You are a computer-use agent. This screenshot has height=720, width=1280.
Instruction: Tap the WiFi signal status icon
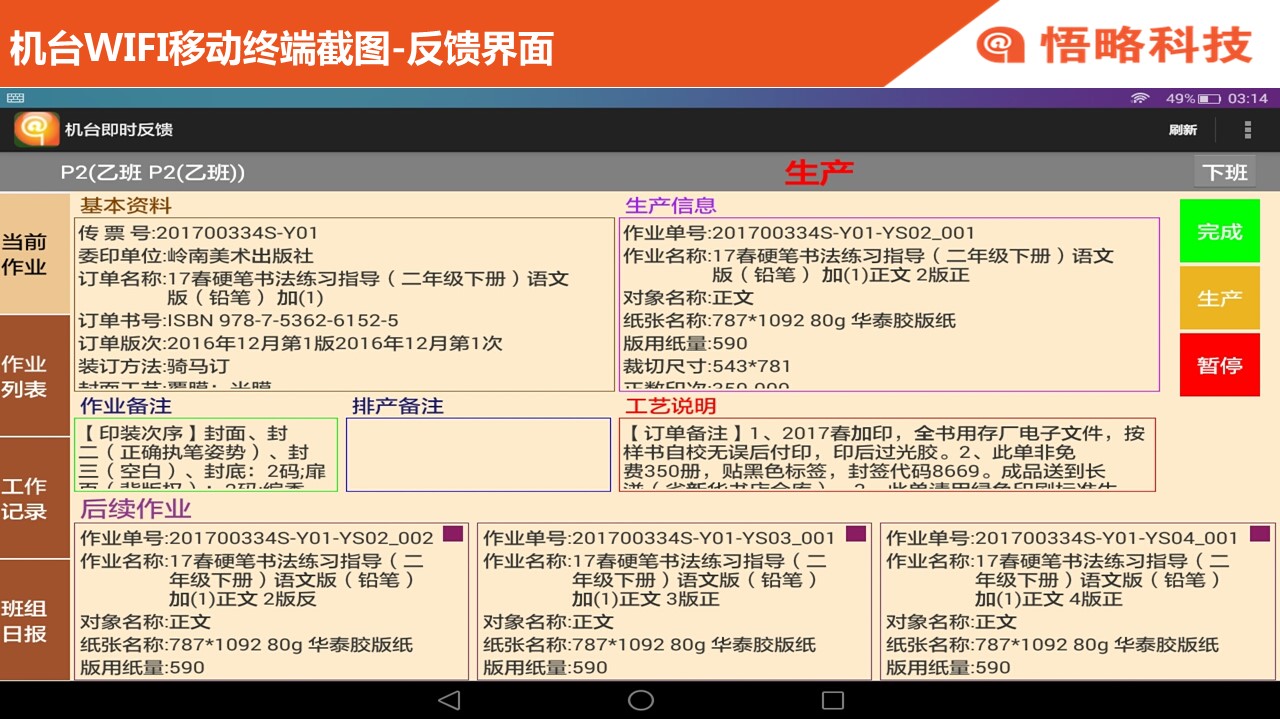tap(1140, 98)
